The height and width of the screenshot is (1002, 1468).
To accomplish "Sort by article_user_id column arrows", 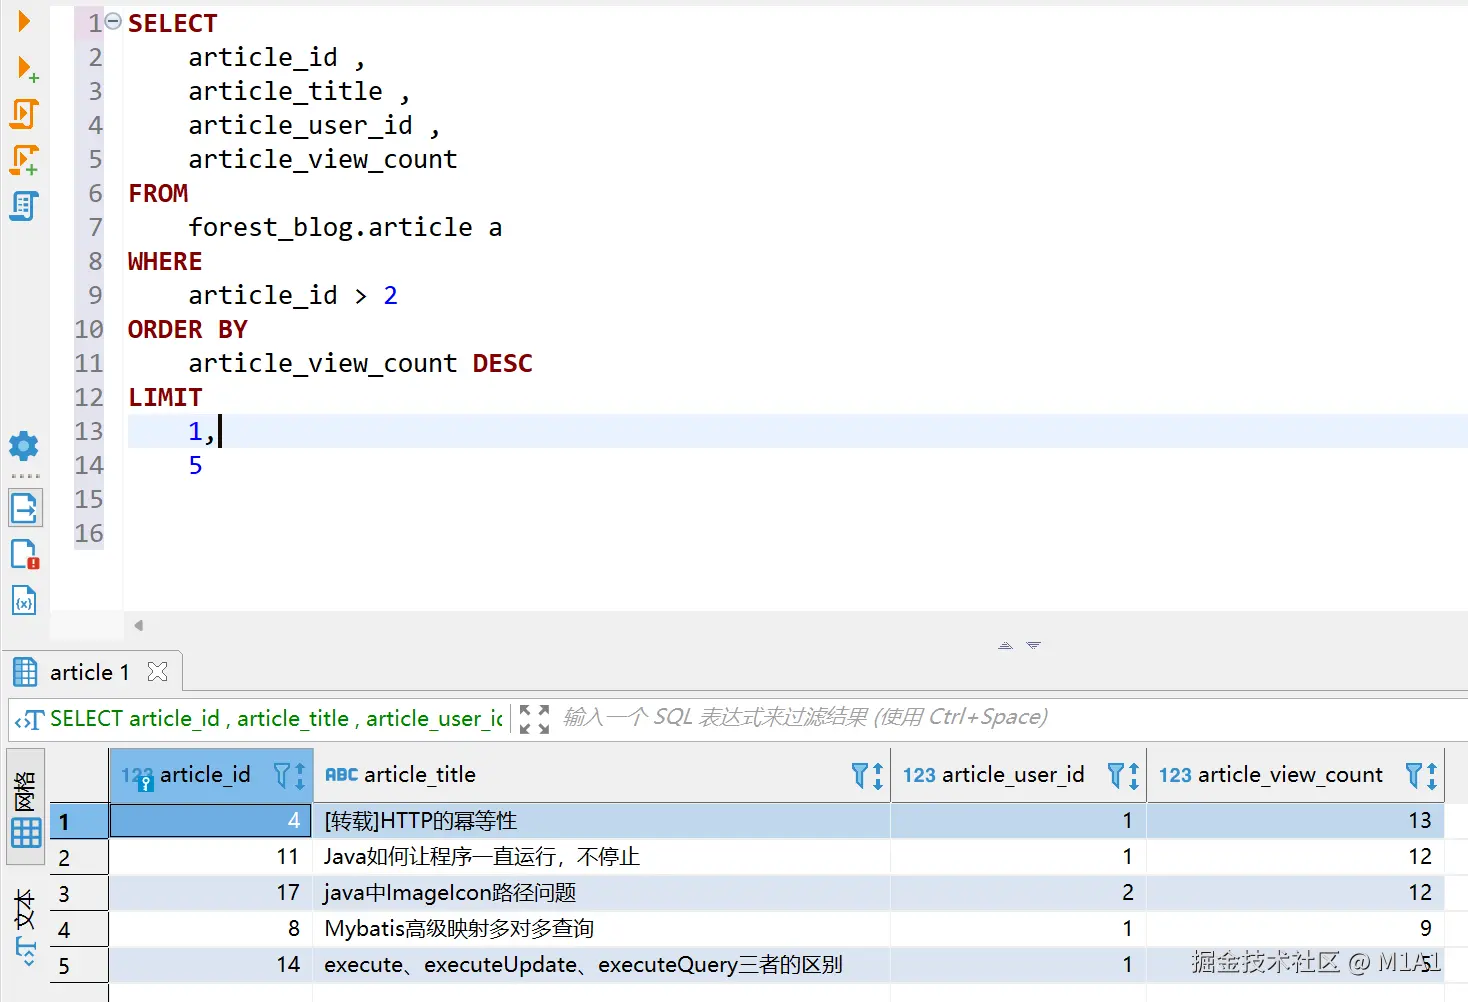I will pos(1134,776).
